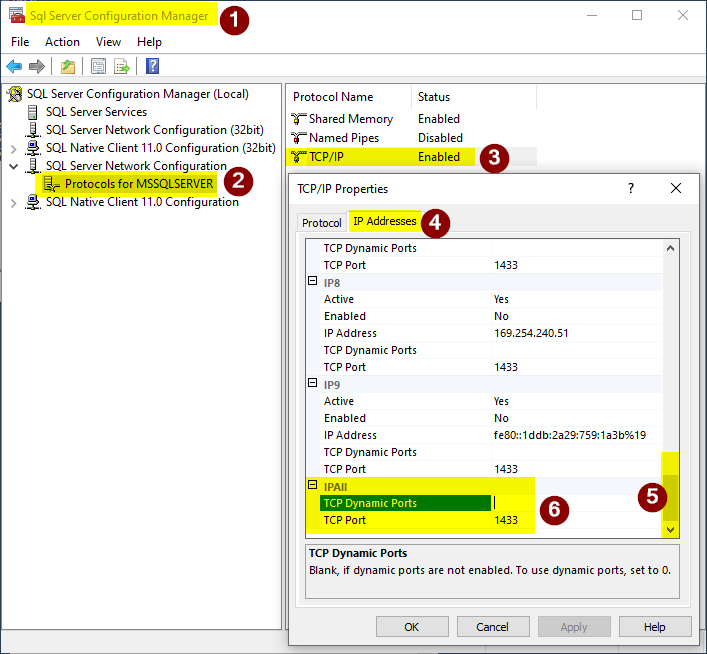The width and height of the screenshot is (707, 654).
Task: Click the property list scrollbar thumb
Action: [x=670, y=498]
